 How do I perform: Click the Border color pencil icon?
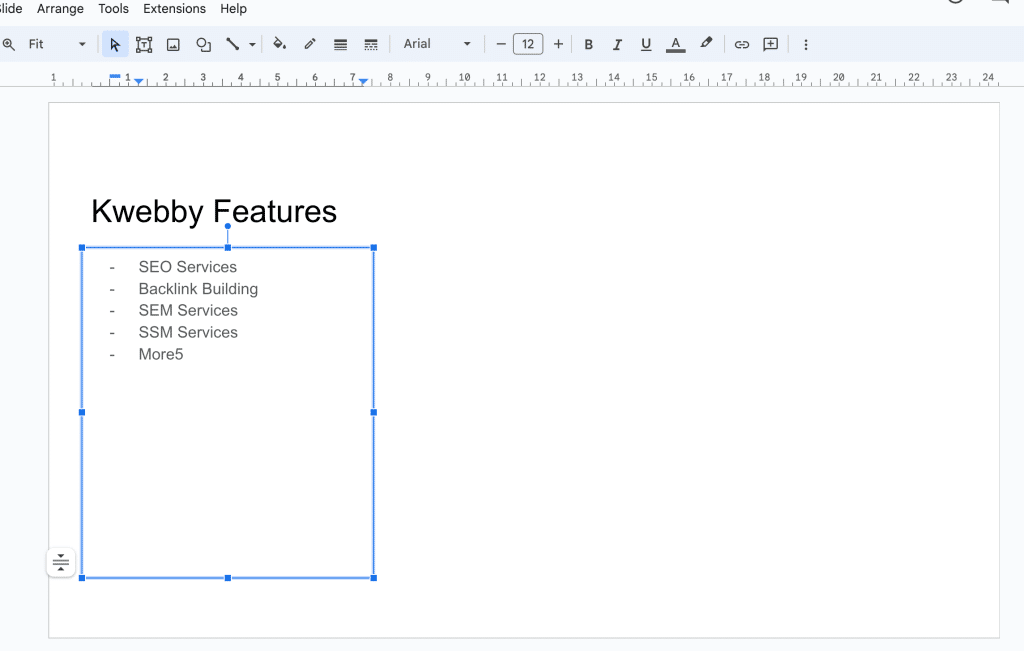click(x=310, y=44)
